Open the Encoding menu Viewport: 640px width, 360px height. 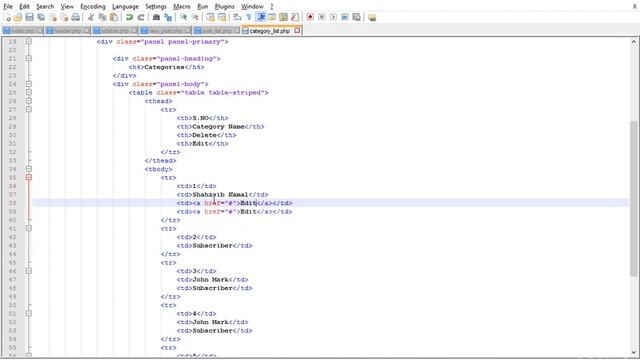(x=93, y=7)
